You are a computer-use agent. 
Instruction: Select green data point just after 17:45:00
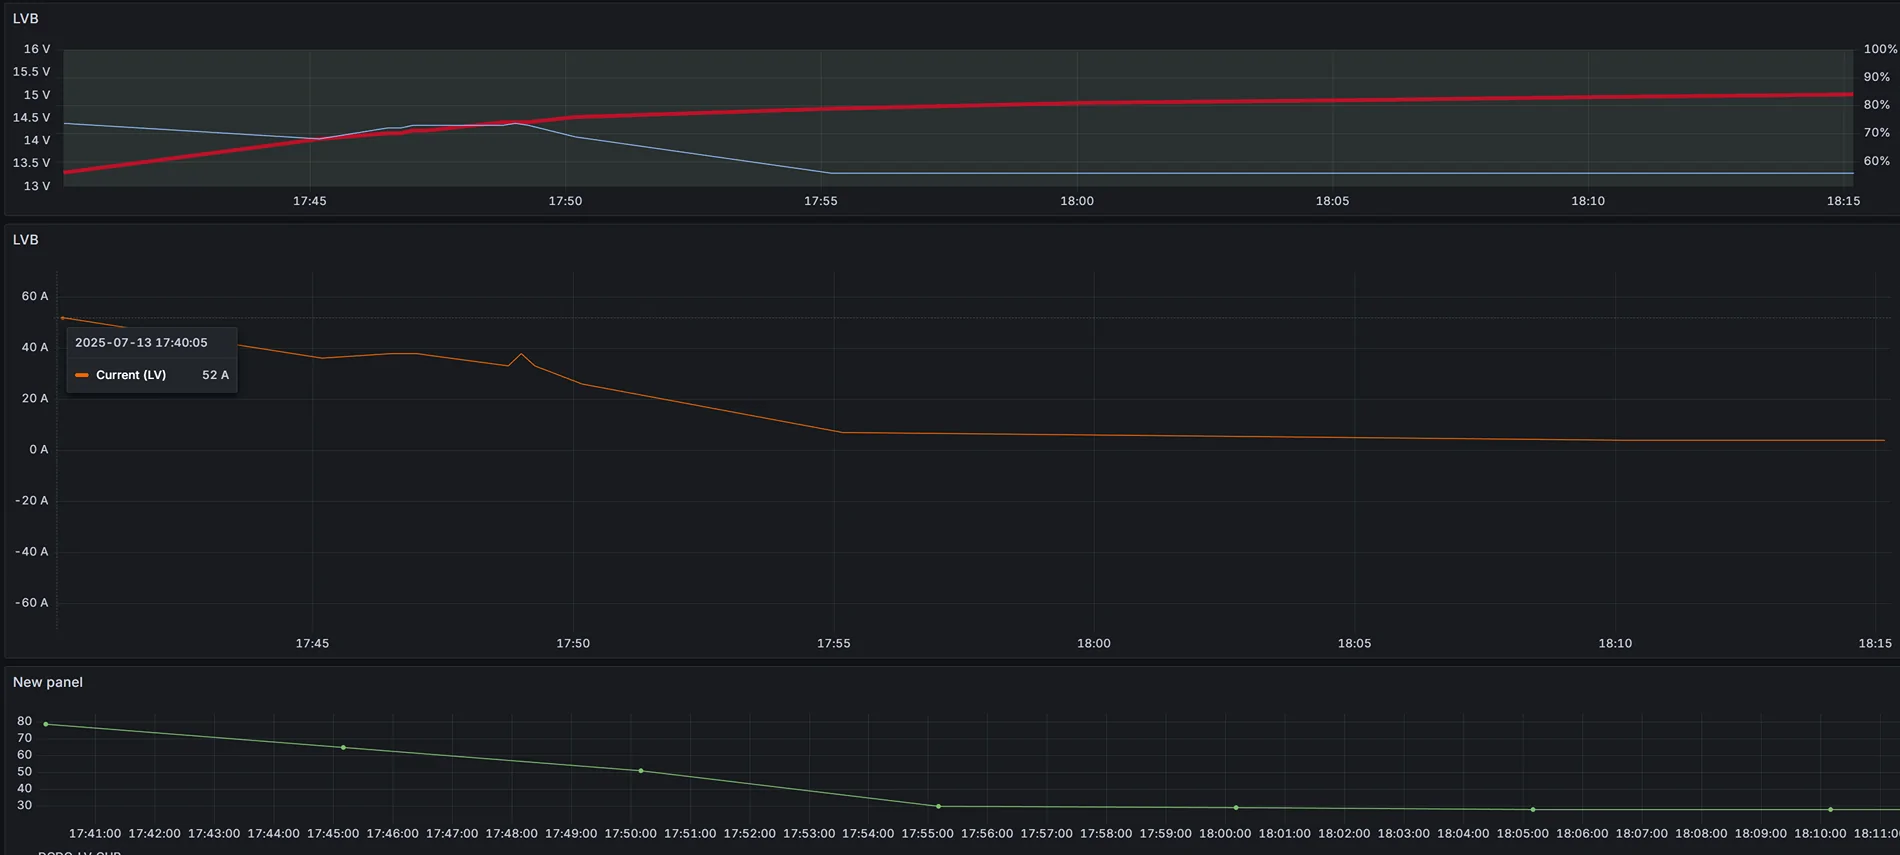pos(343,747)
